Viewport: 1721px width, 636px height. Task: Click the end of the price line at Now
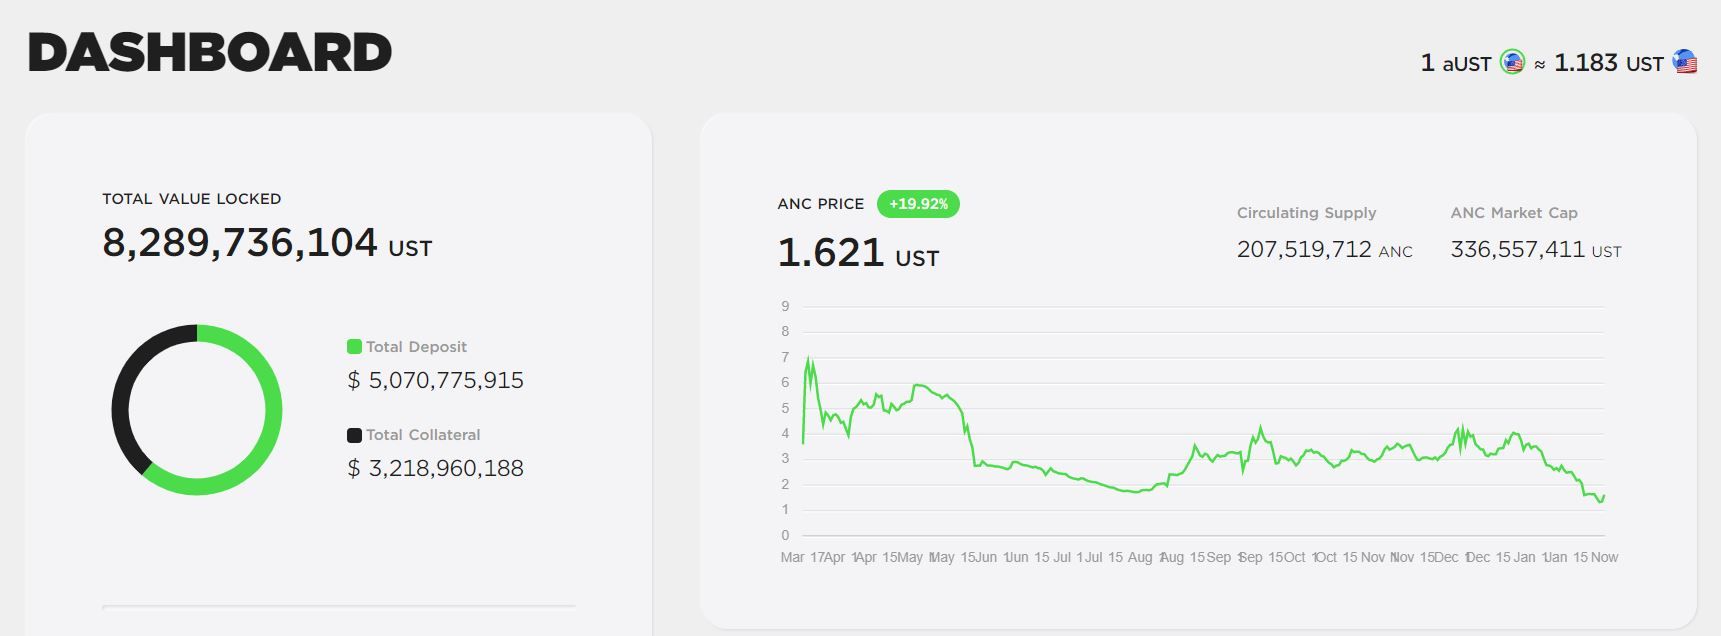[x=1604, y=495]
